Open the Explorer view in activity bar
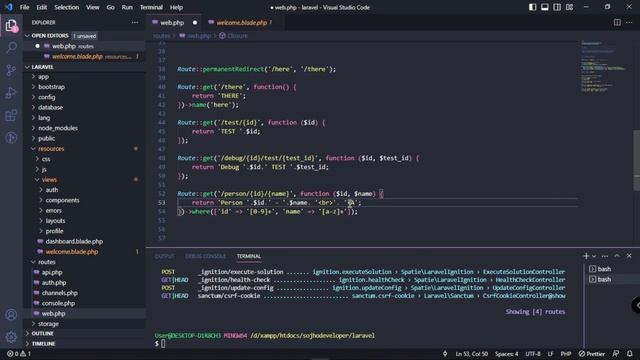Image resolution: width=640 pixels, height=360 pixels. tap(11, 25)
